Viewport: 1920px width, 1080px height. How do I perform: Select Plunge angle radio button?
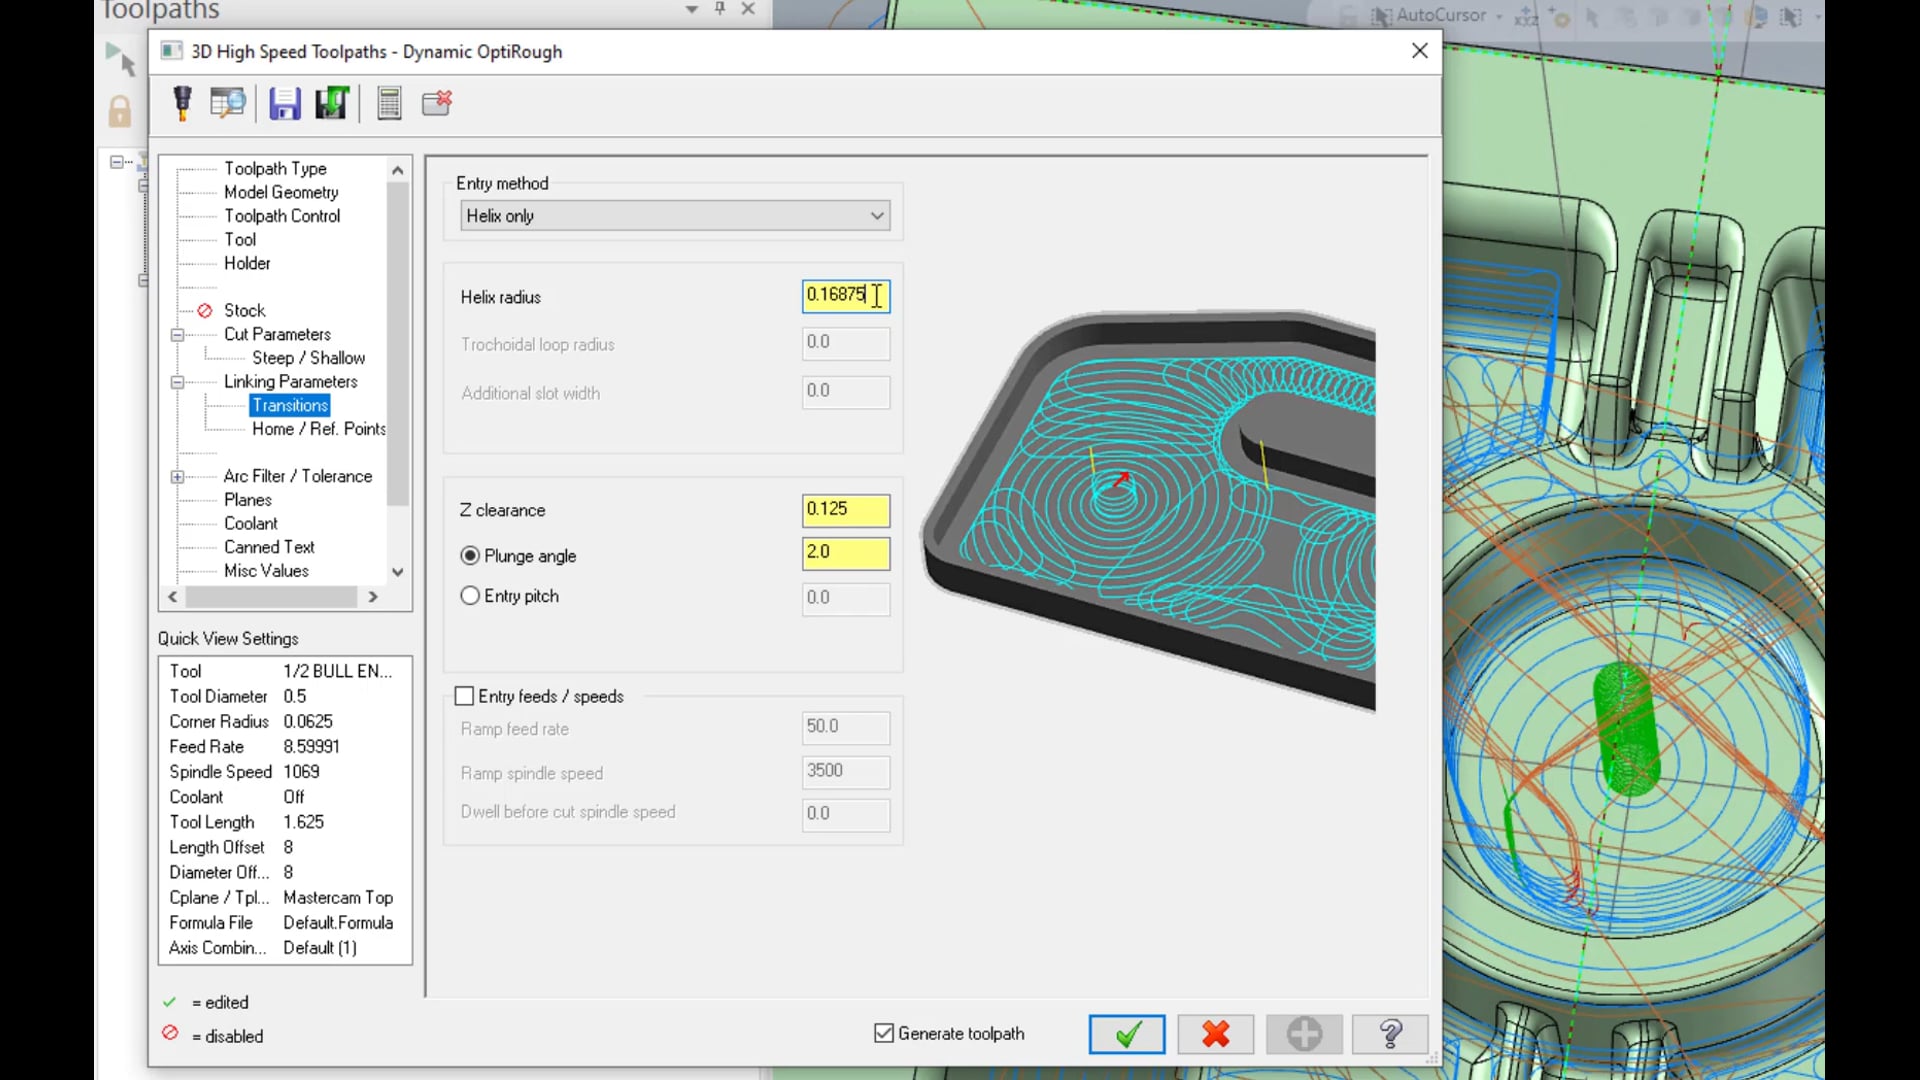click(469, 554)
